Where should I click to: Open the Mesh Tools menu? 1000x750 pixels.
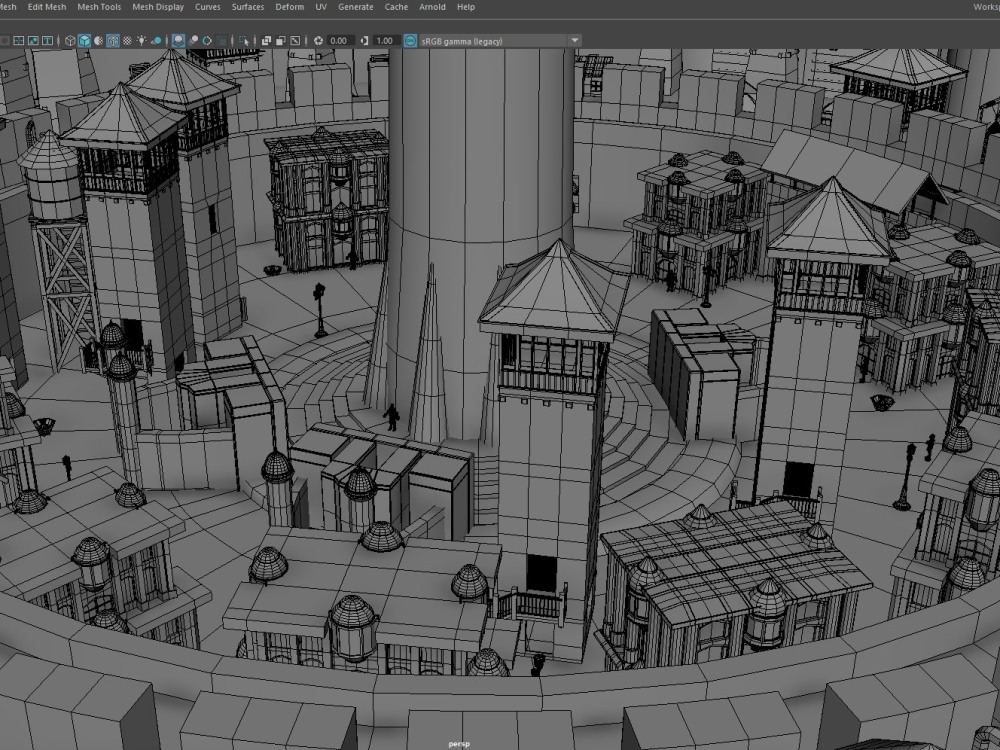coord(101,7)
